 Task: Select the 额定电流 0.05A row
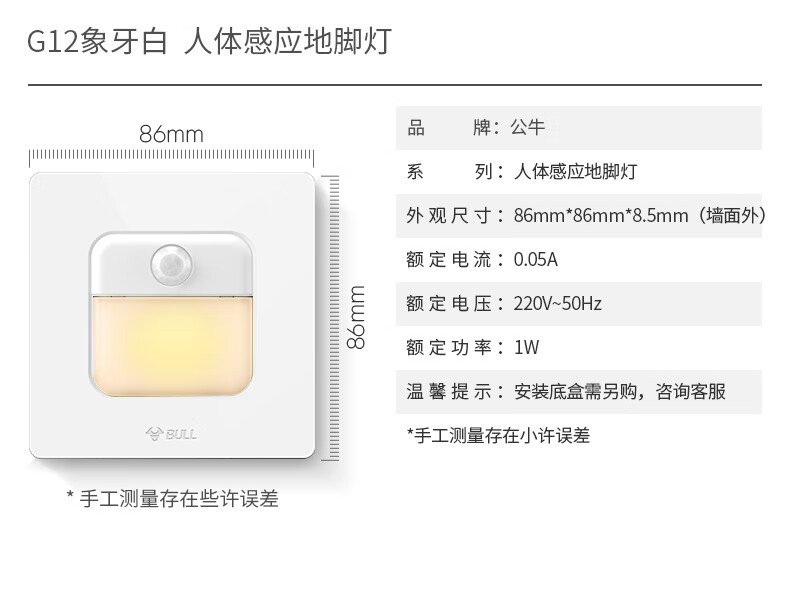coord(578,259)
